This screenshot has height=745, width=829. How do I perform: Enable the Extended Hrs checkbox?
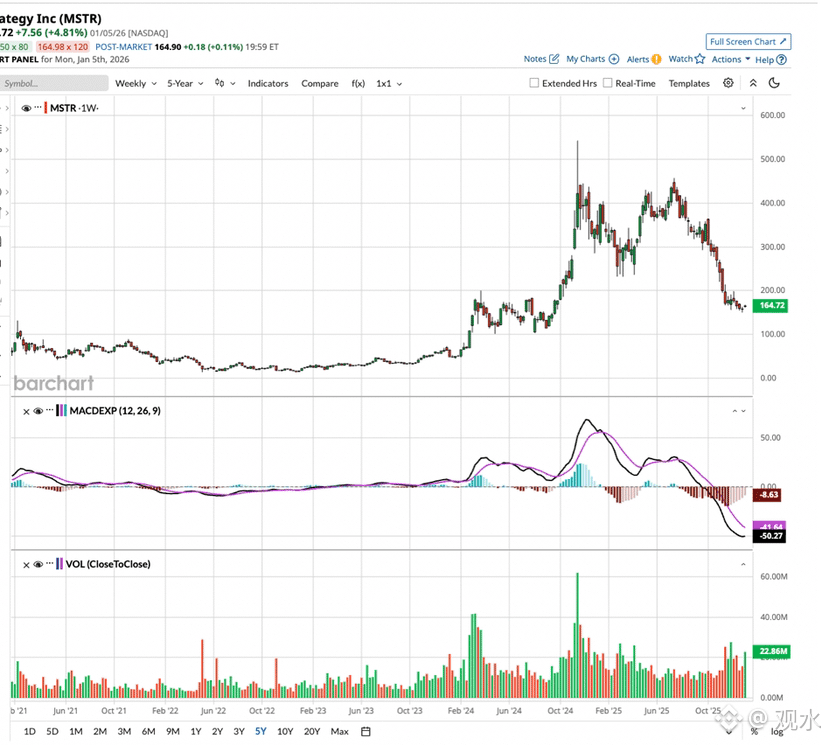click(x=534, y=83)
